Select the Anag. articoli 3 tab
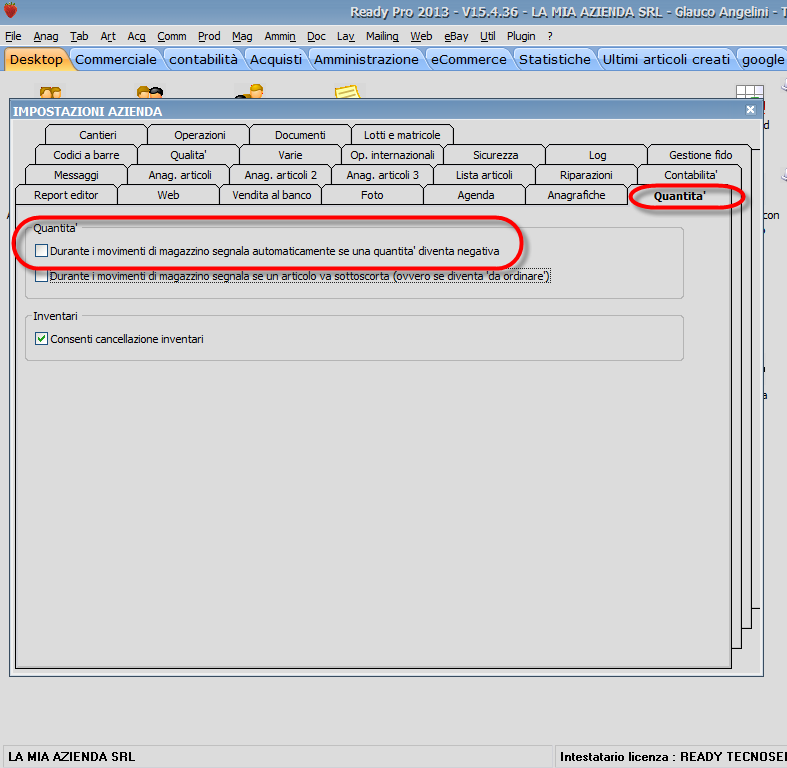Viewport: 787px width, 768px height. pyautogui.click(x=382, y=175)
